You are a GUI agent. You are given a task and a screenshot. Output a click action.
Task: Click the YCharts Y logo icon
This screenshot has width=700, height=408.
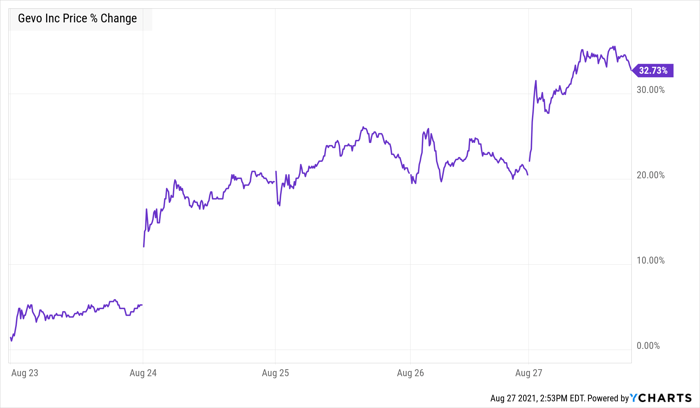(637, 397)
